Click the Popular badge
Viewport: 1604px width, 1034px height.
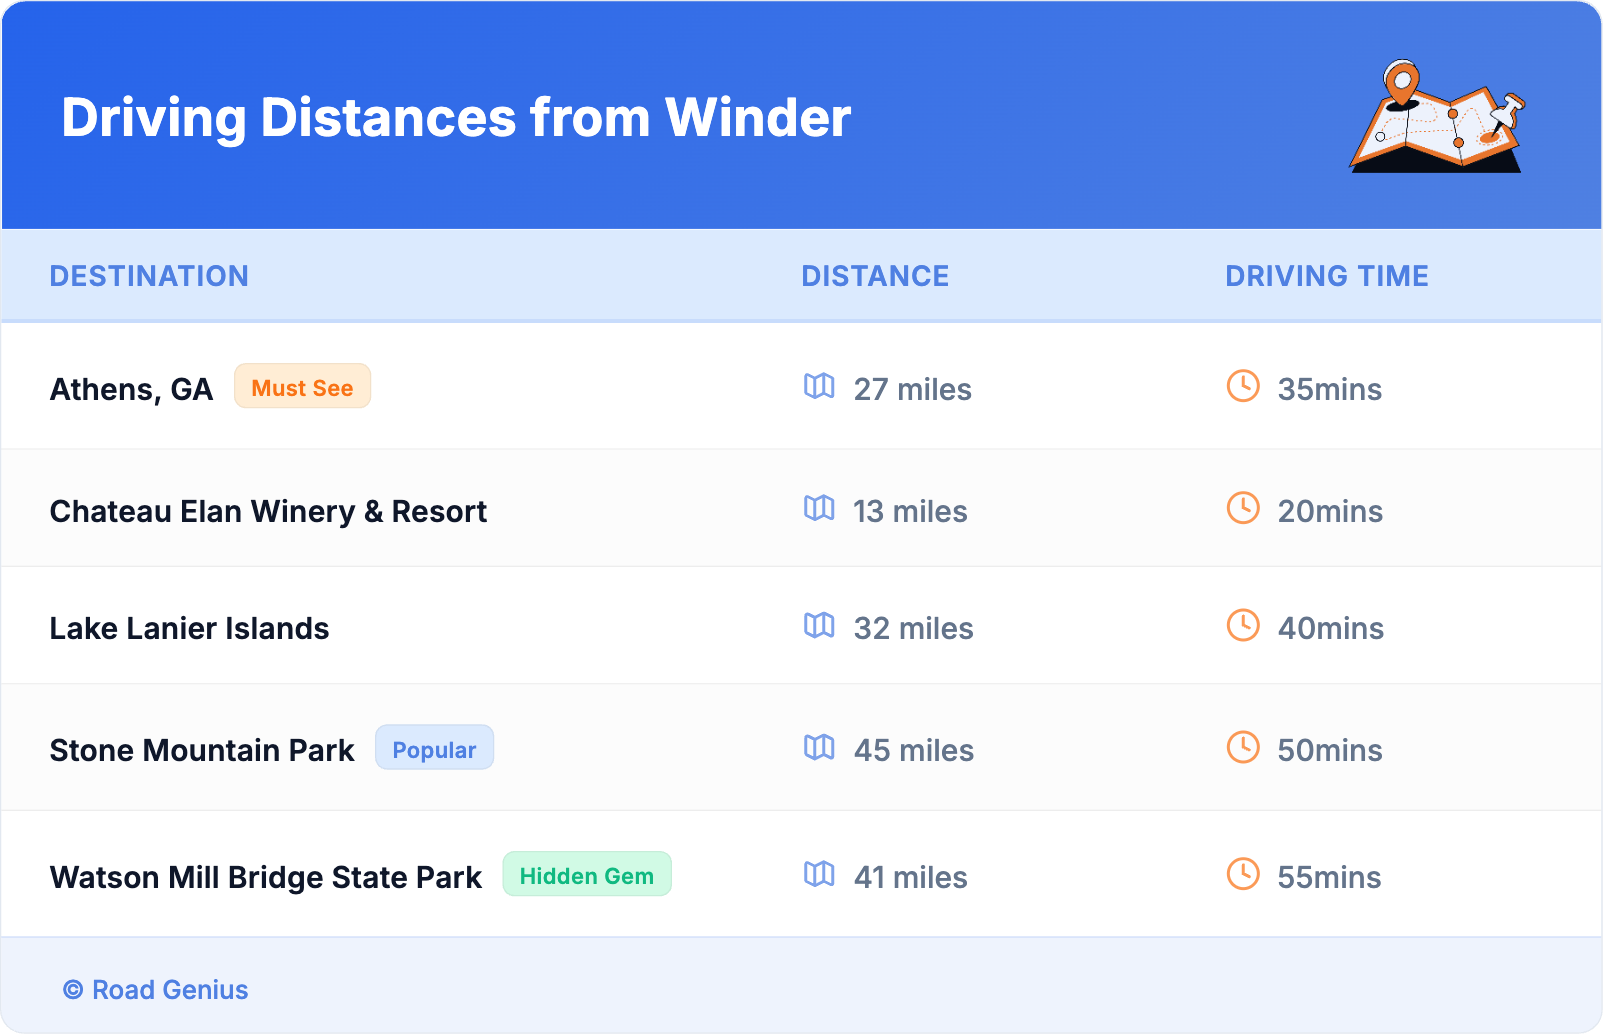(434, 748)
